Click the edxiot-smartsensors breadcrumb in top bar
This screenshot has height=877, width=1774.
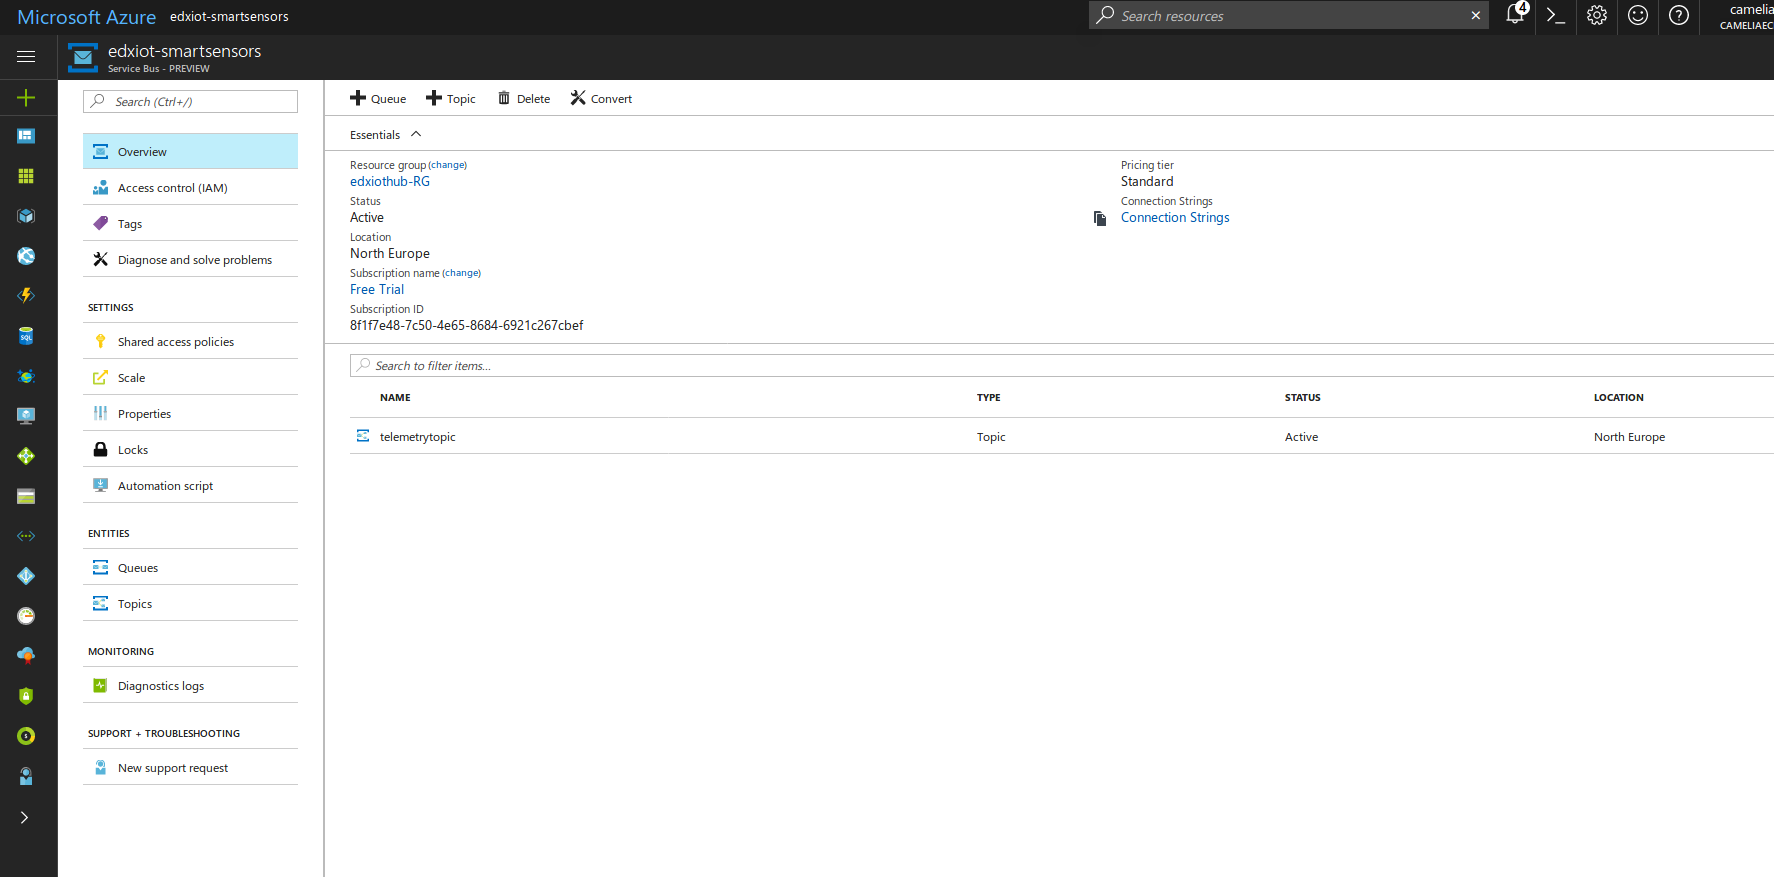coord(229,16)
